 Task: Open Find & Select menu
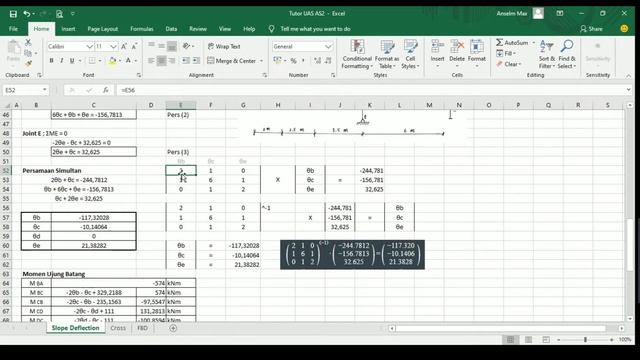coord(567,55)
